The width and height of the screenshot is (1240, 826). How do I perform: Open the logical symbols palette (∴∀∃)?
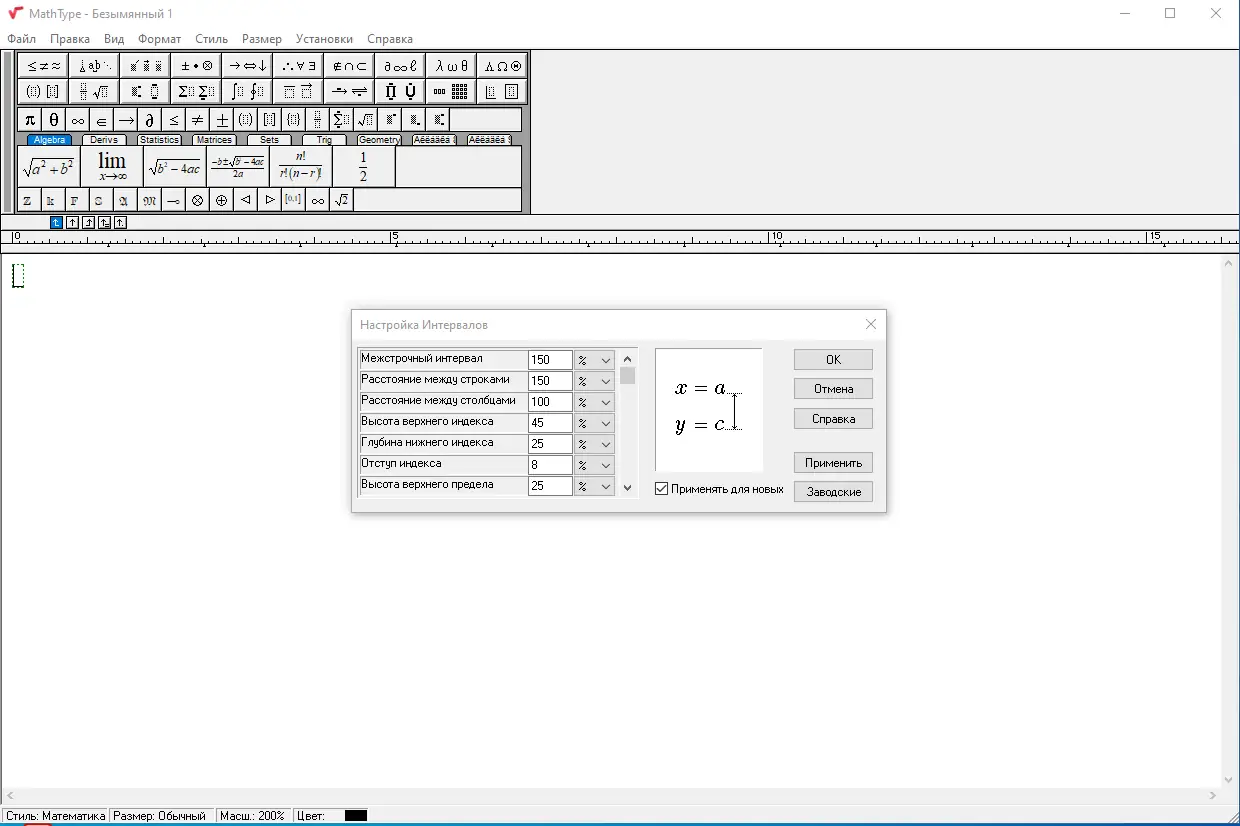298,66
